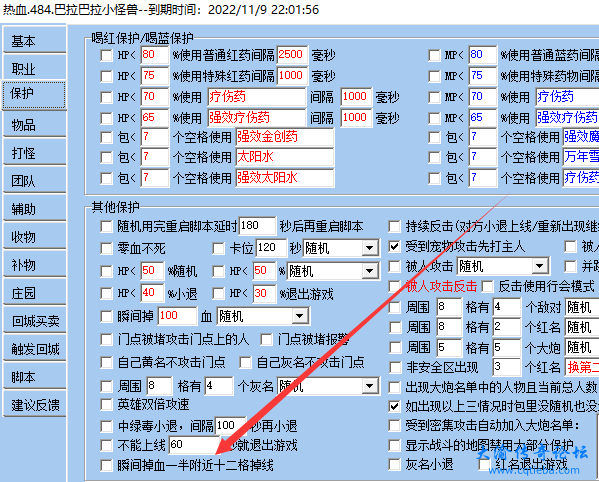The image size is (599, 482).
Task: Open the 物品 tab
Action: pyautogui.click(x=34, y=124)
